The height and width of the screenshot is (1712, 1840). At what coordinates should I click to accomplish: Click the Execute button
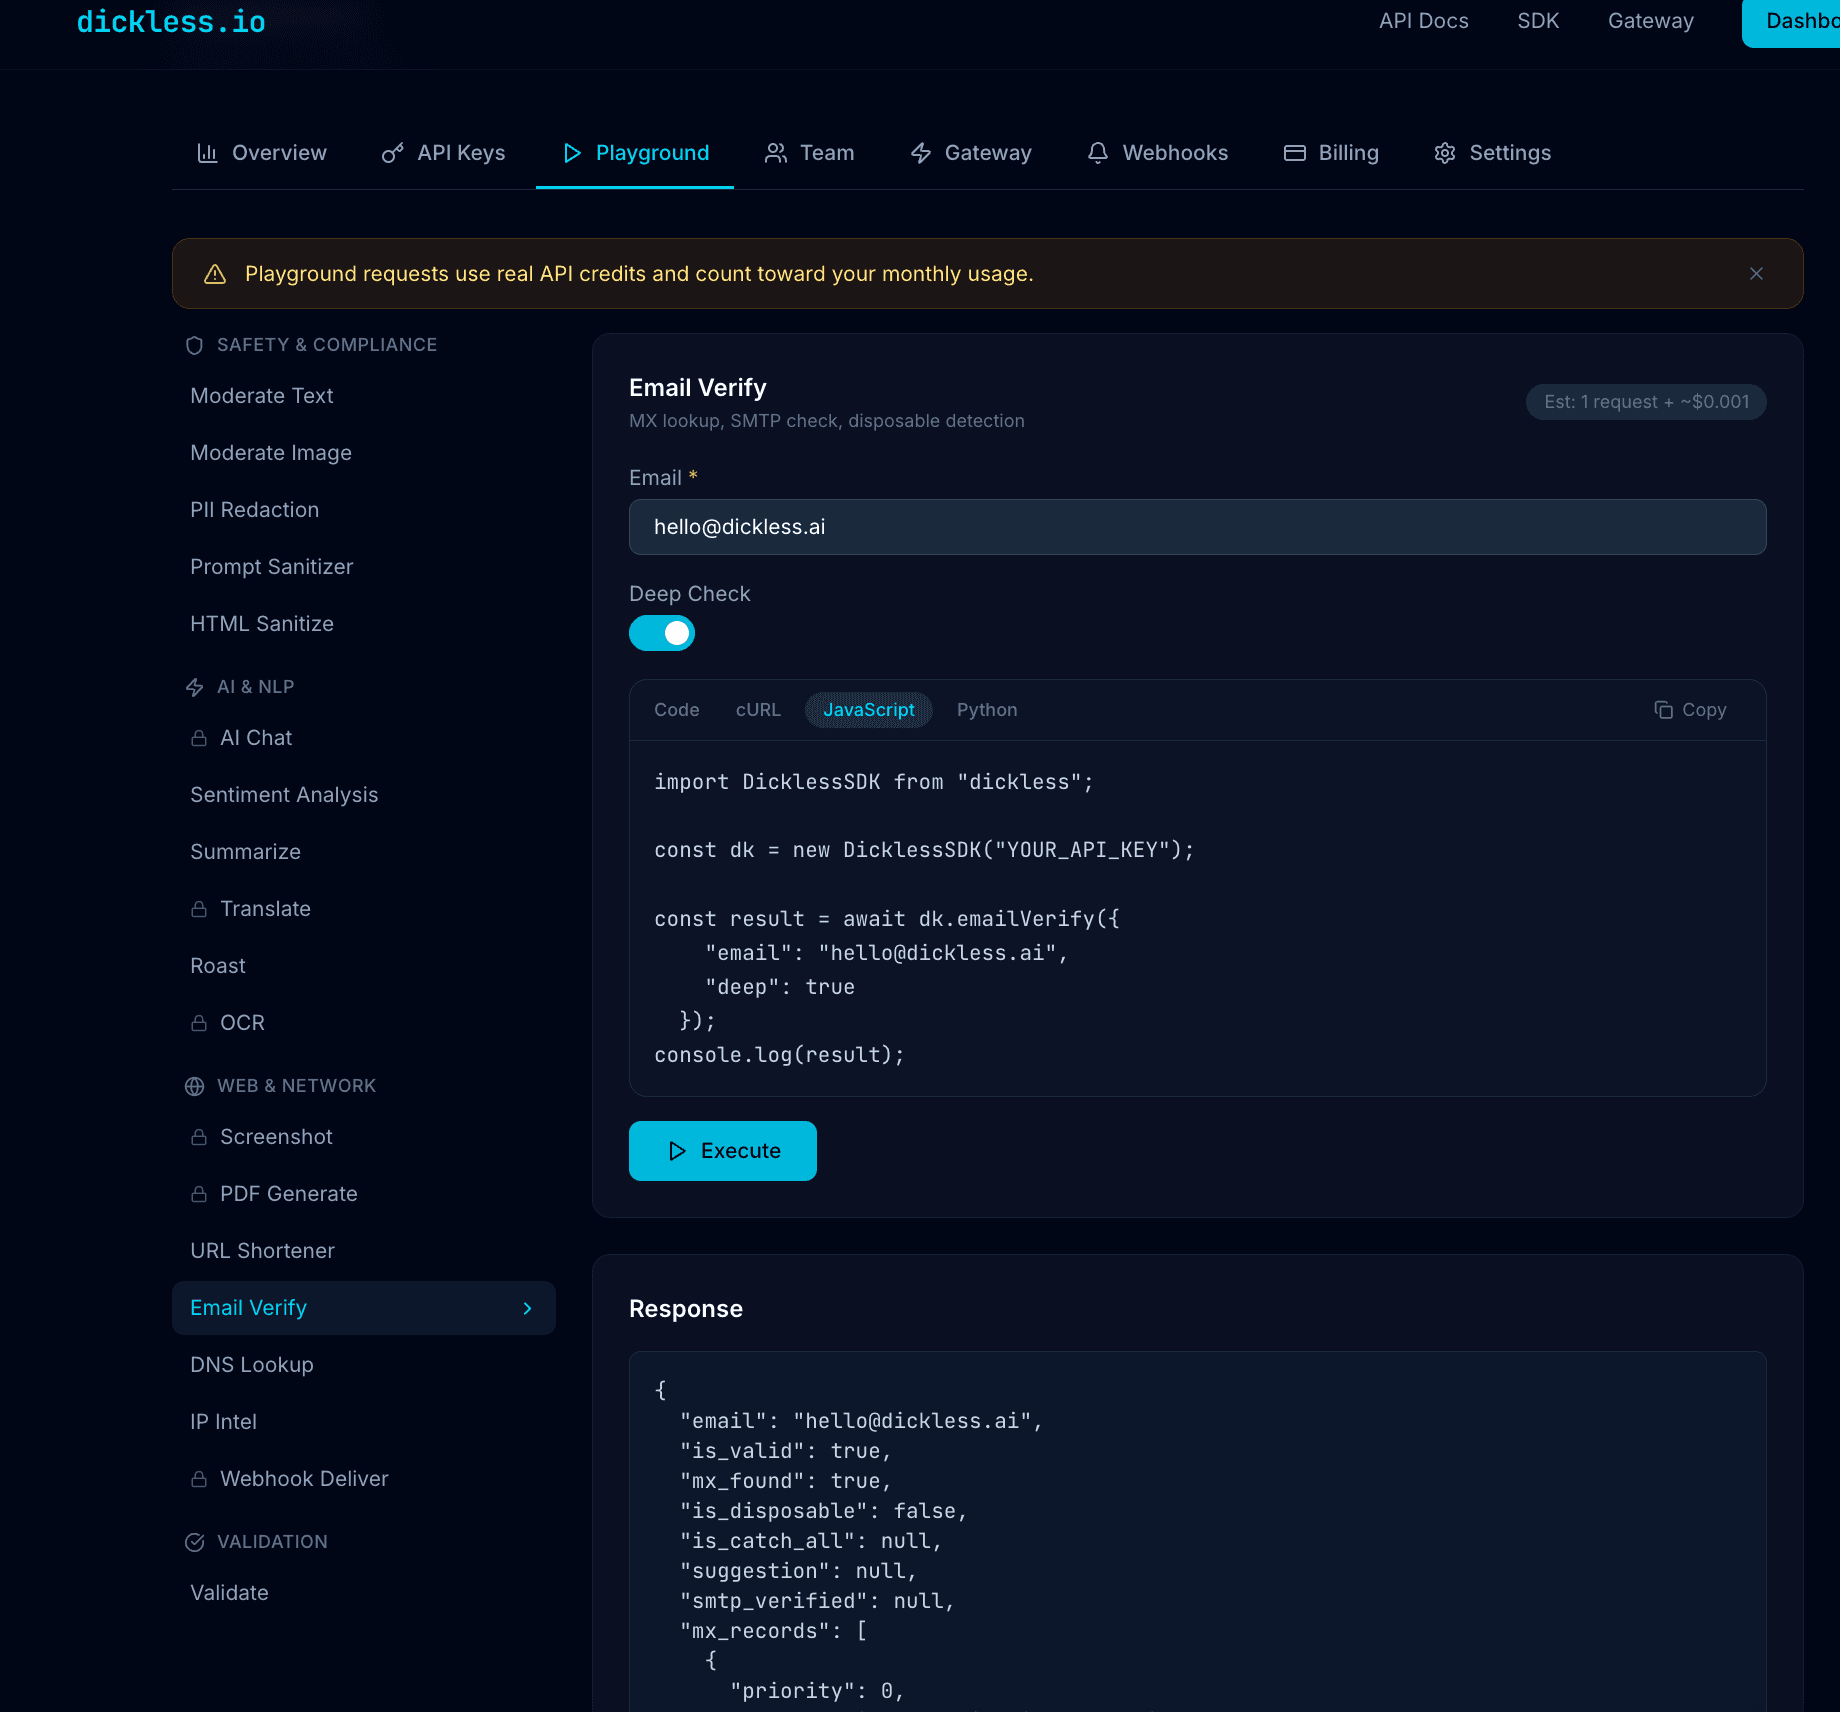pyautogui.click(x=722, y=1151)
